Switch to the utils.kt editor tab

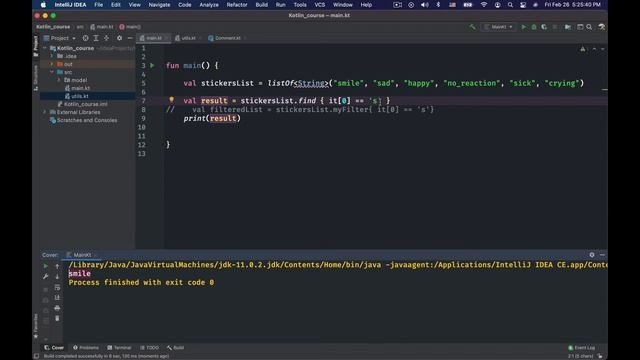pos(188,38)
